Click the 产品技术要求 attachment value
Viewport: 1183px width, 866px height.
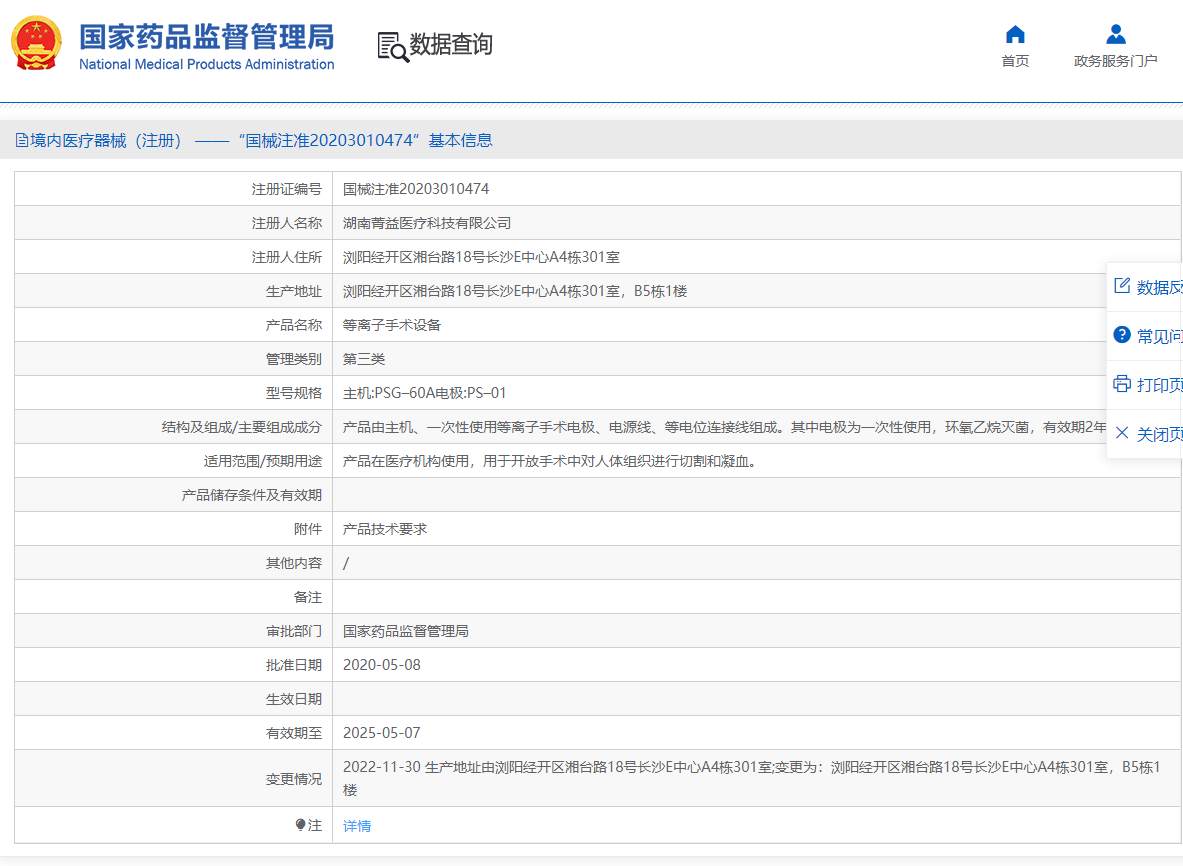pyautogui.click(x=385, y=529)
